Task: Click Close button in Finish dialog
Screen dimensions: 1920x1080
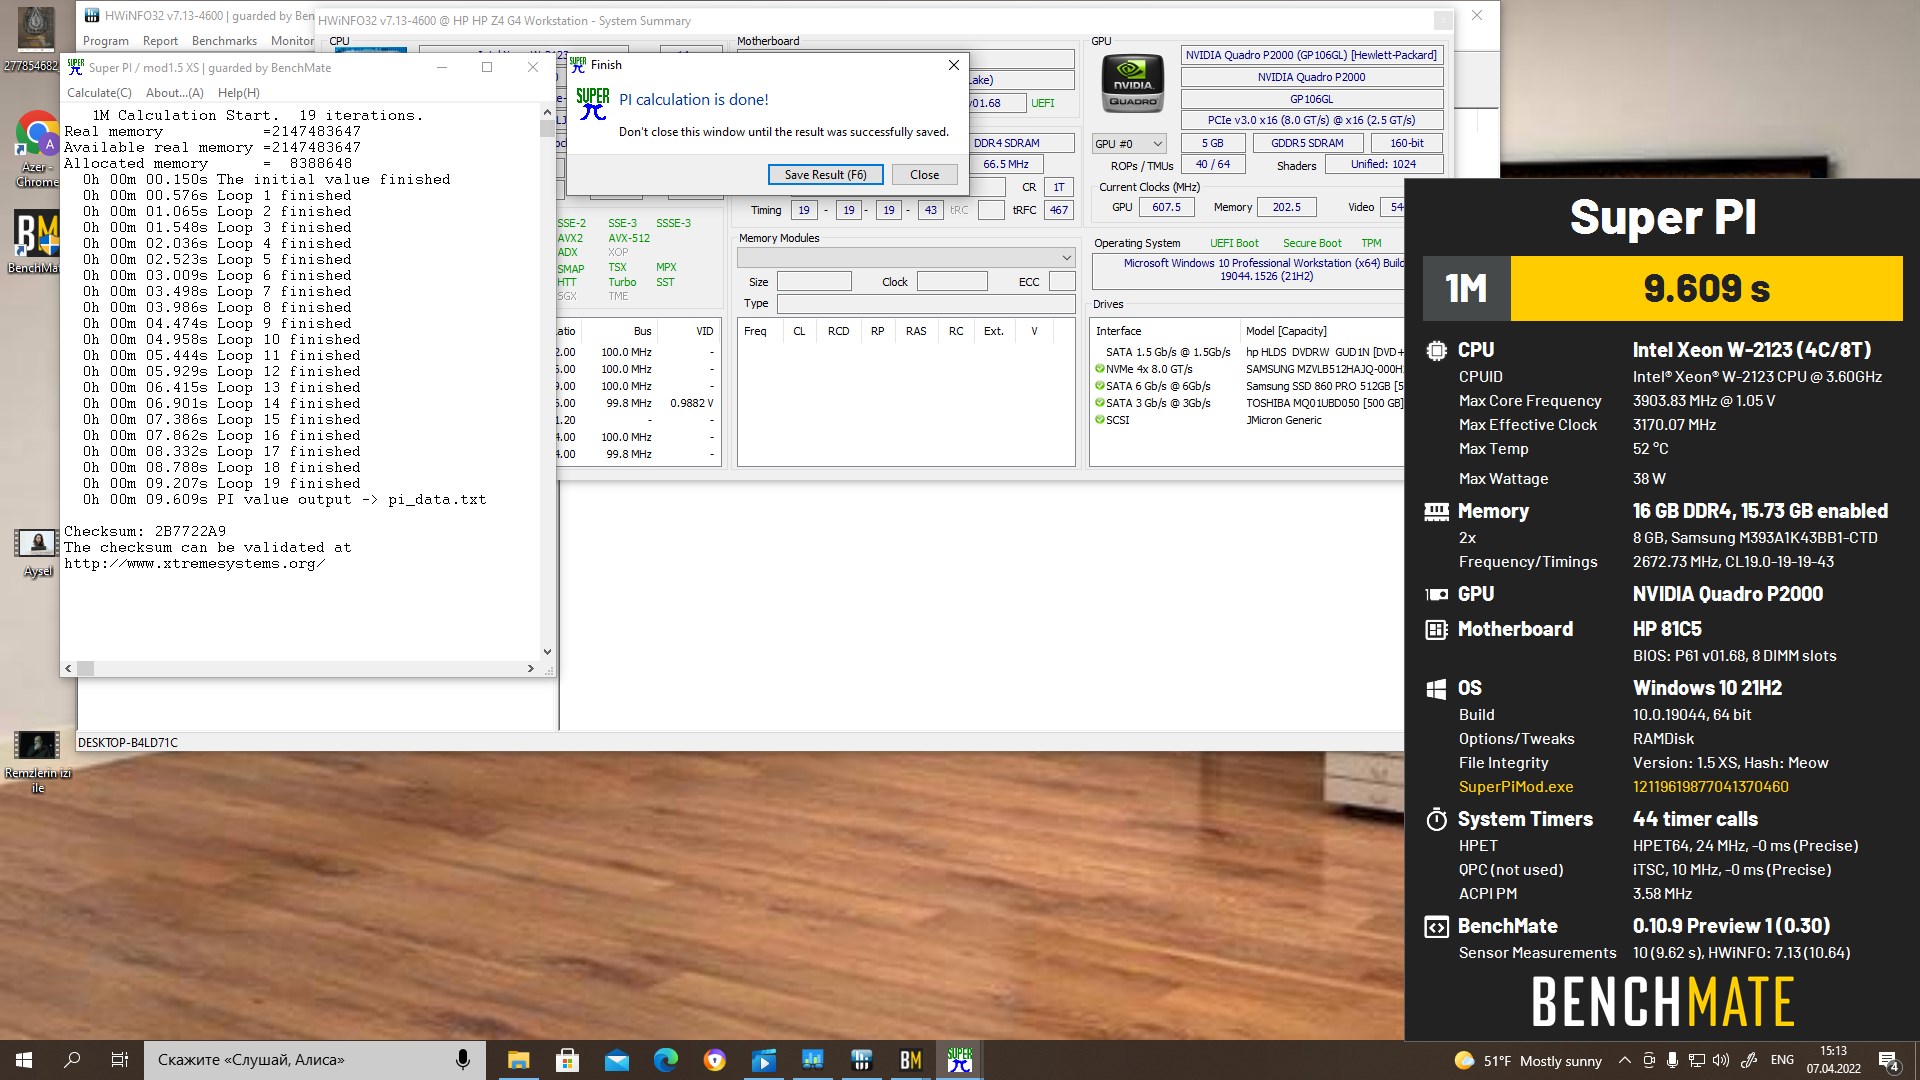Action: [924, 175]
